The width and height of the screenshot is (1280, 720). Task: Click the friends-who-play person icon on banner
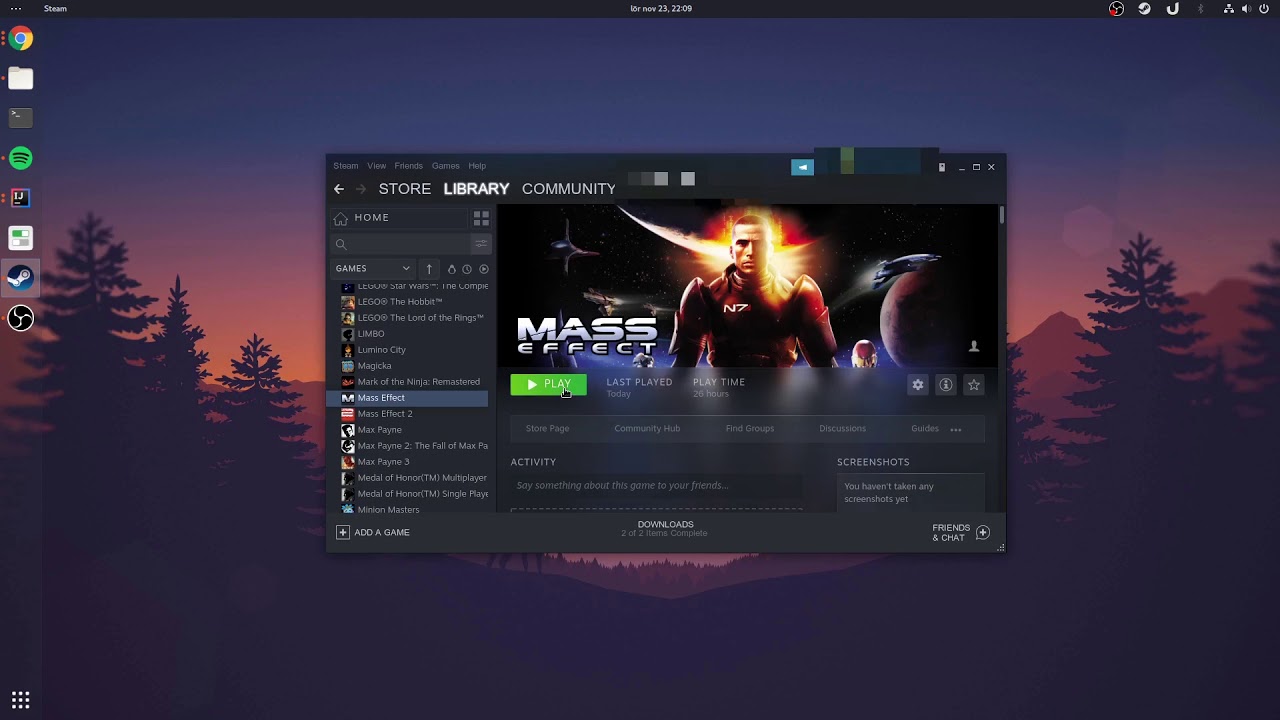tap(974, 346)
